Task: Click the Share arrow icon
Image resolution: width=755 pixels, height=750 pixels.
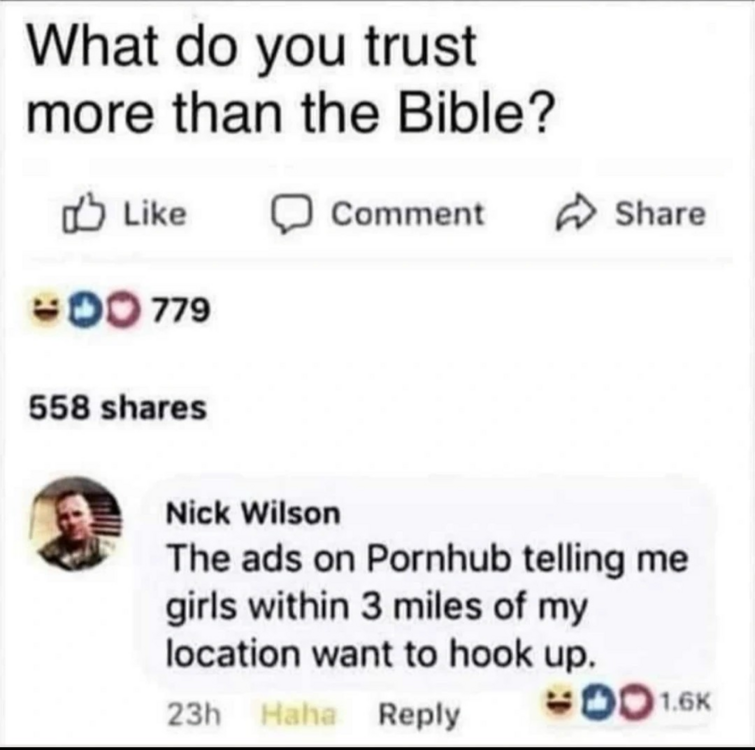Action: [x=576, y=213]
